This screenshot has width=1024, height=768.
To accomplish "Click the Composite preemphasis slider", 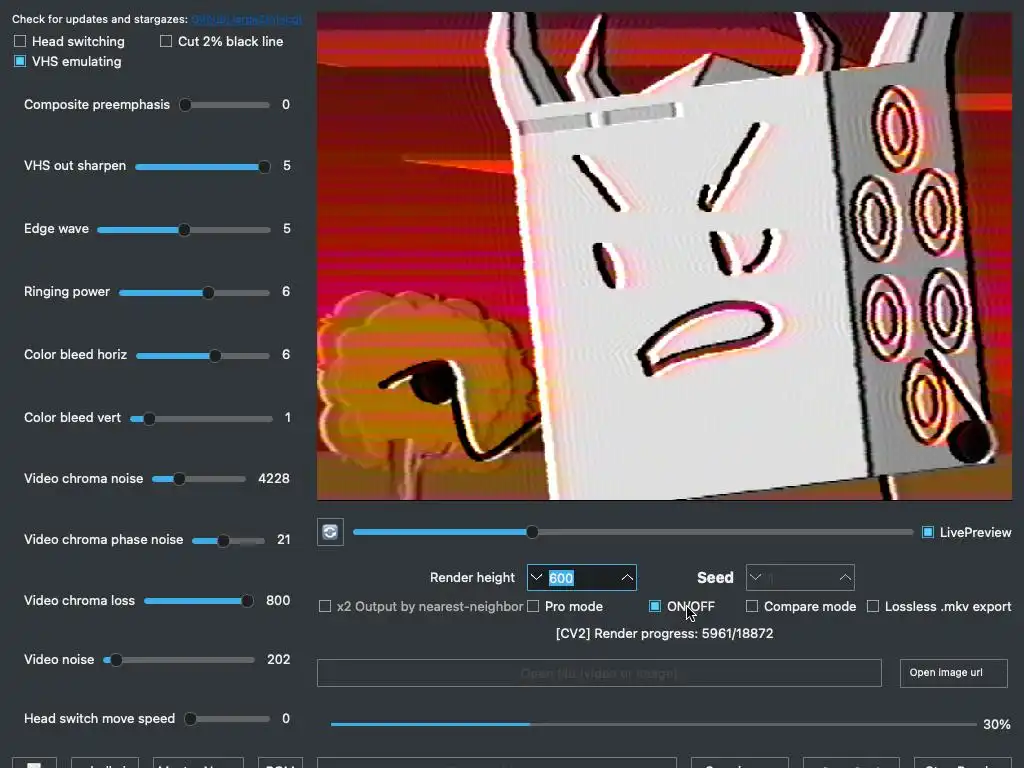I will click(225, 104).
